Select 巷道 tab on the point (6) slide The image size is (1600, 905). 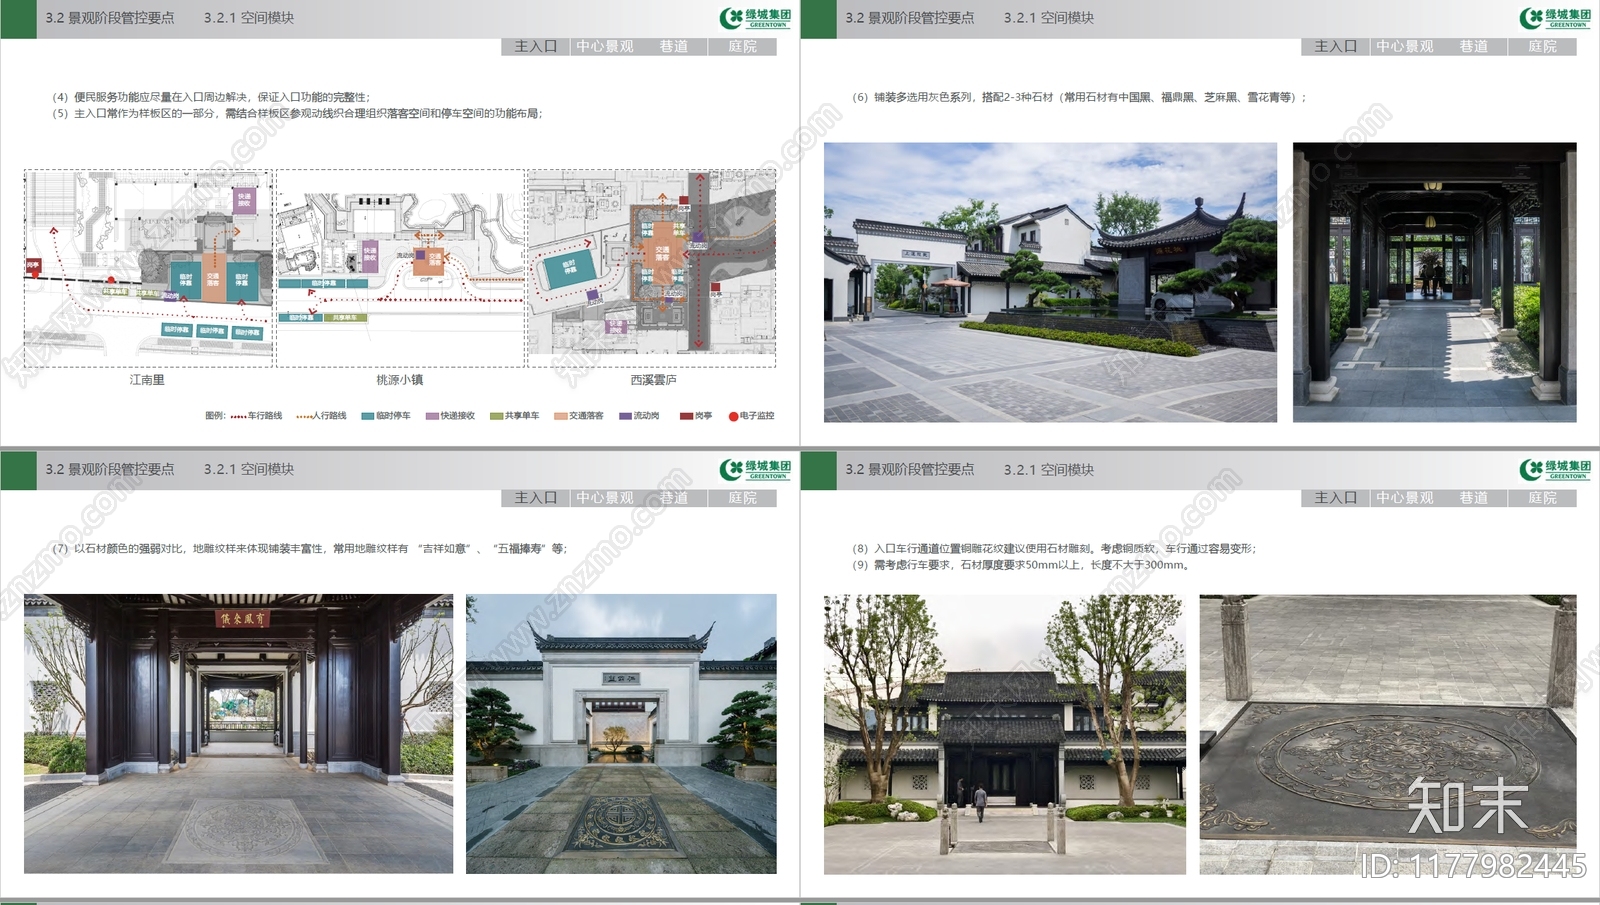pyautogui.click(x=1473, y=47)
